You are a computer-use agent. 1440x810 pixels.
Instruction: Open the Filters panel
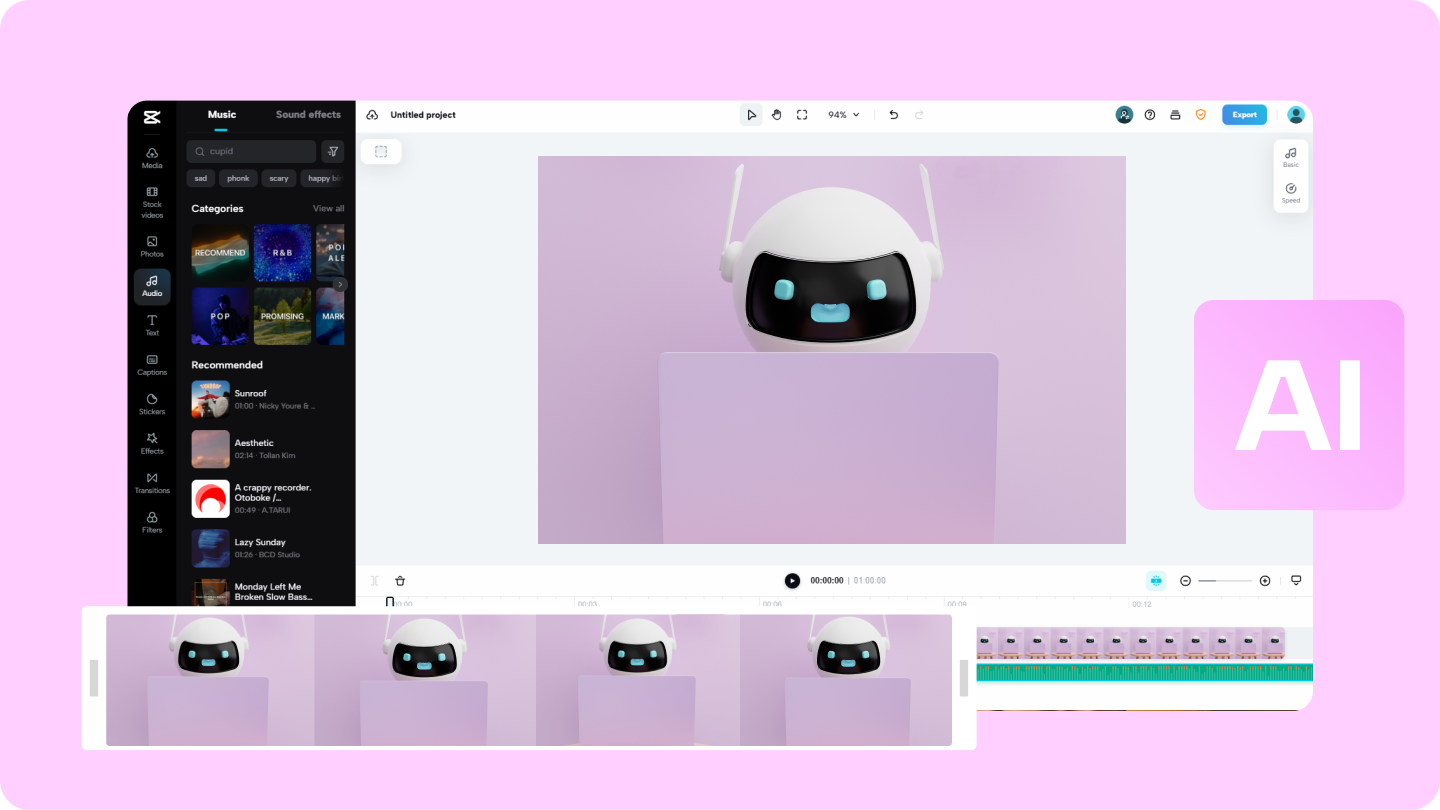coord(152,522)
